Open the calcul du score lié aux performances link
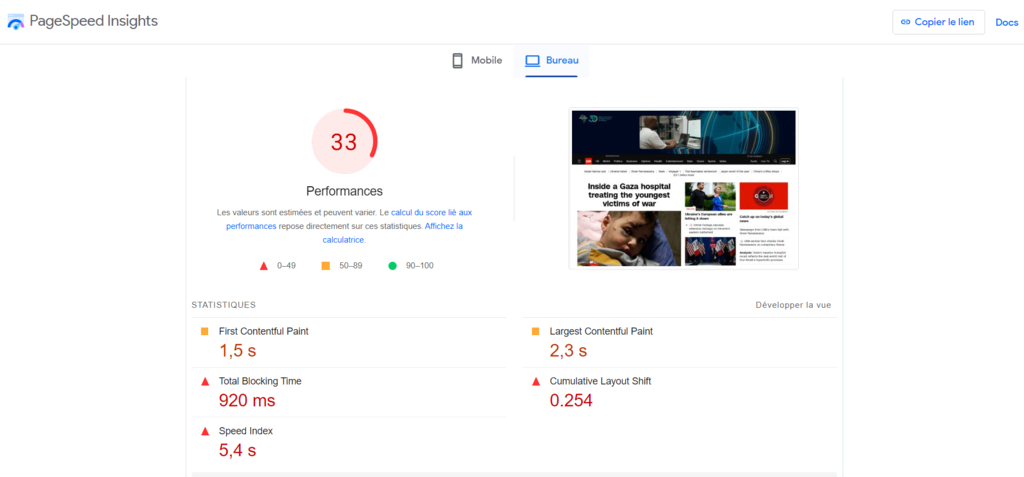Screen dimensions: 1024x477 click(430, 213)
